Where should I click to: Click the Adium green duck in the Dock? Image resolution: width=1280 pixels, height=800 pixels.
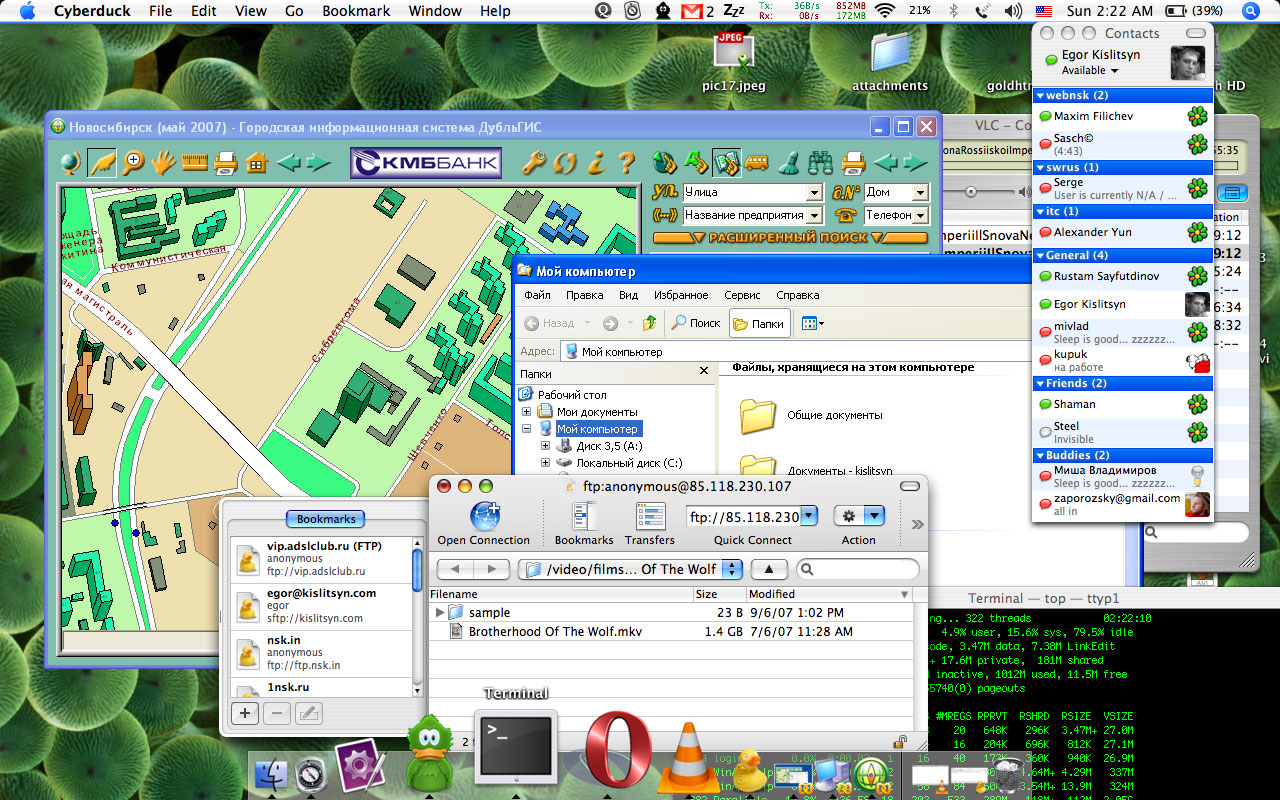[x=431, y=754]
